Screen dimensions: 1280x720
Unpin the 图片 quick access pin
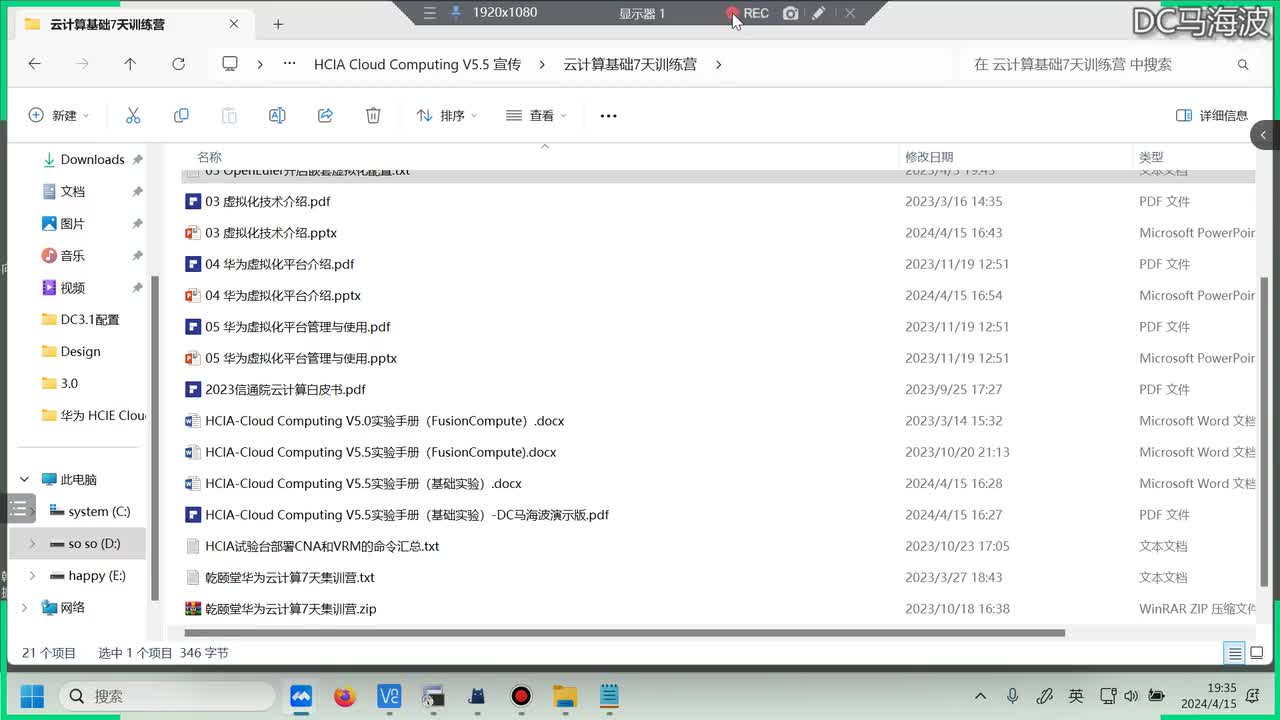pos(137,224)
